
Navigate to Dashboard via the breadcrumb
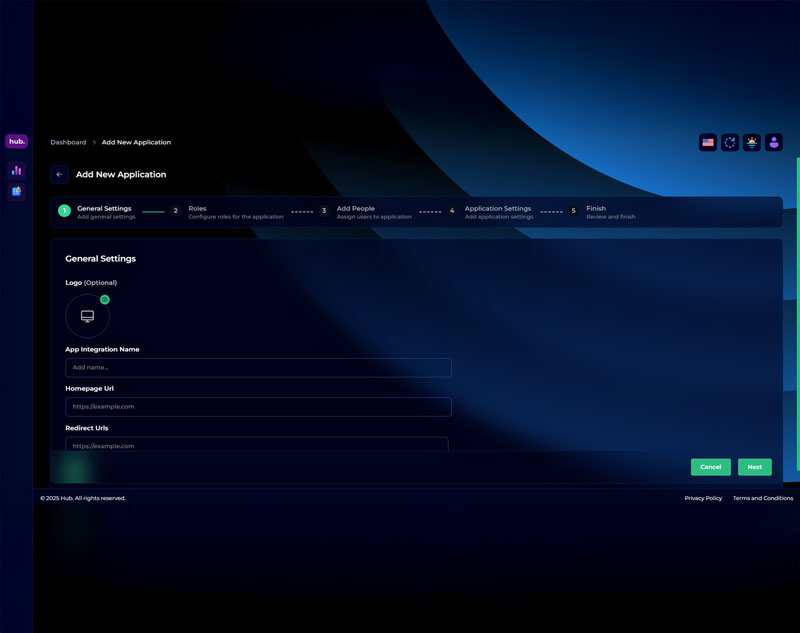[x=67, y=142]
